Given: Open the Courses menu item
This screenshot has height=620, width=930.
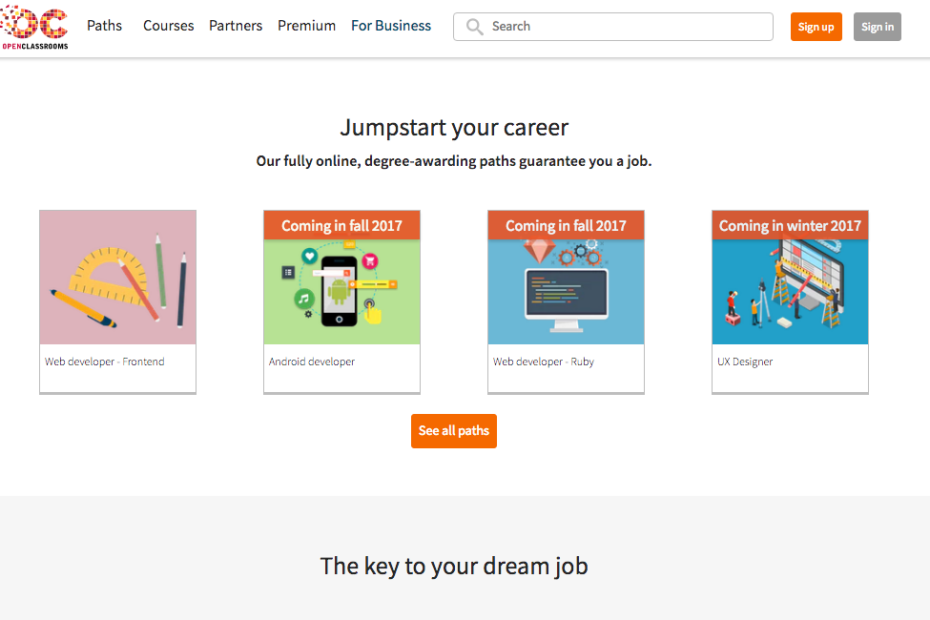Looking at the screenshot, I should tap(168, 26).
